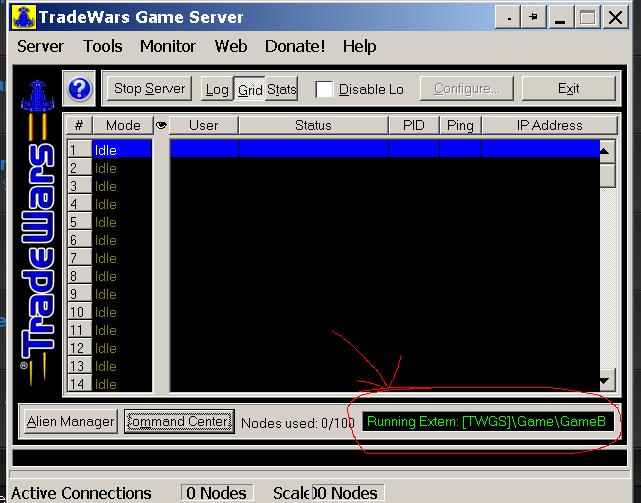Click the eye icon column header
641x503 pixels.
(x=161, y=125)
